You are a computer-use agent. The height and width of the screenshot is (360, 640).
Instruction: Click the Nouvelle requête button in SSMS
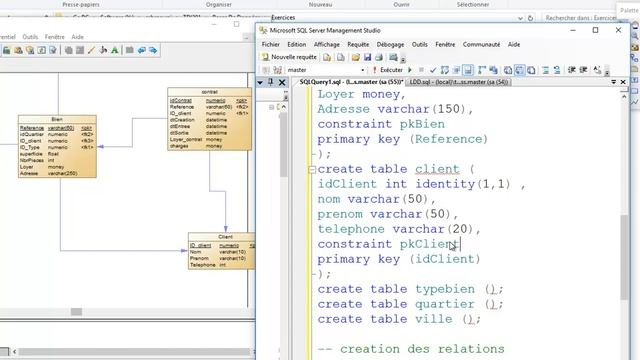pos(289,57)
